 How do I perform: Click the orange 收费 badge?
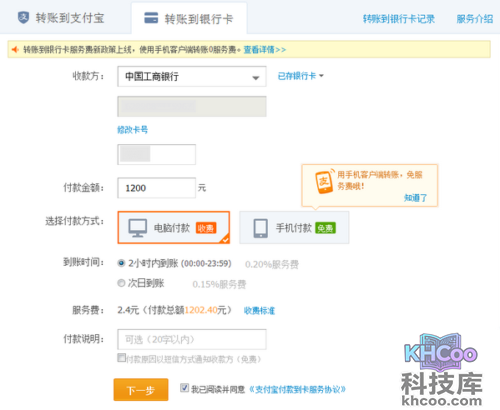tap(206, 228)
